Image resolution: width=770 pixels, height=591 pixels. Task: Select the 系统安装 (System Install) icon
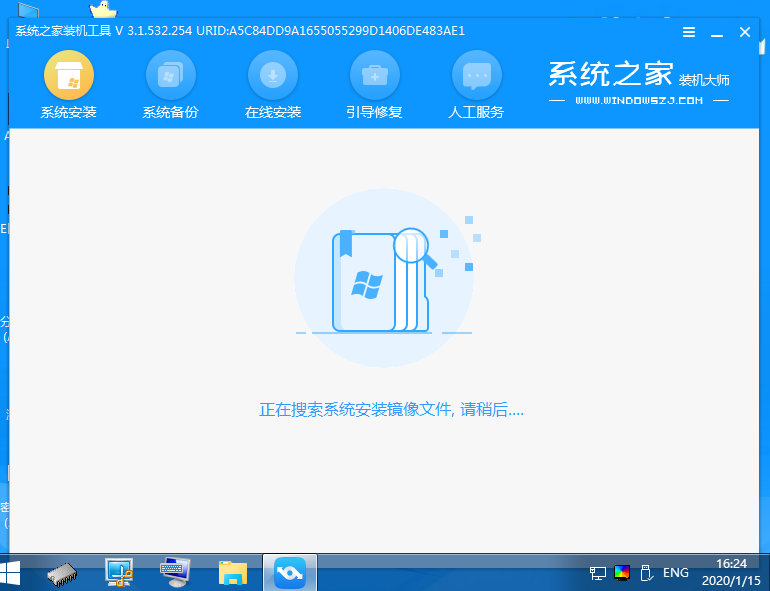coord(68,75)
